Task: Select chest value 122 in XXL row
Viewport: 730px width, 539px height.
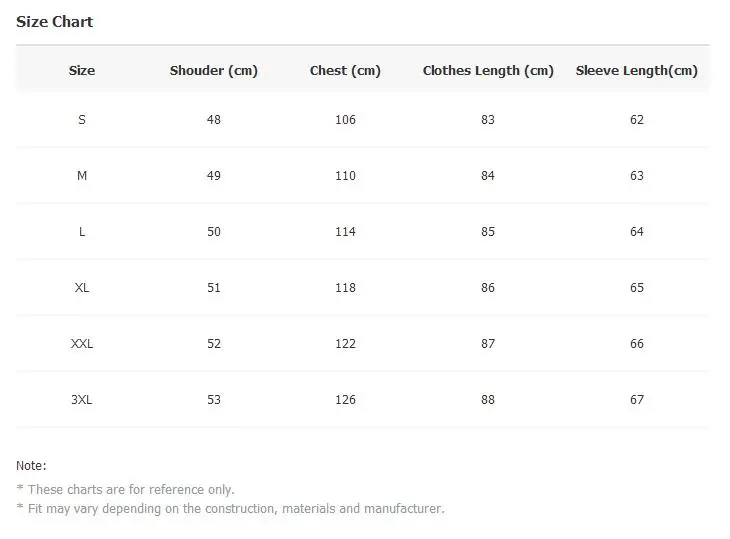Action: click(345, 344)
